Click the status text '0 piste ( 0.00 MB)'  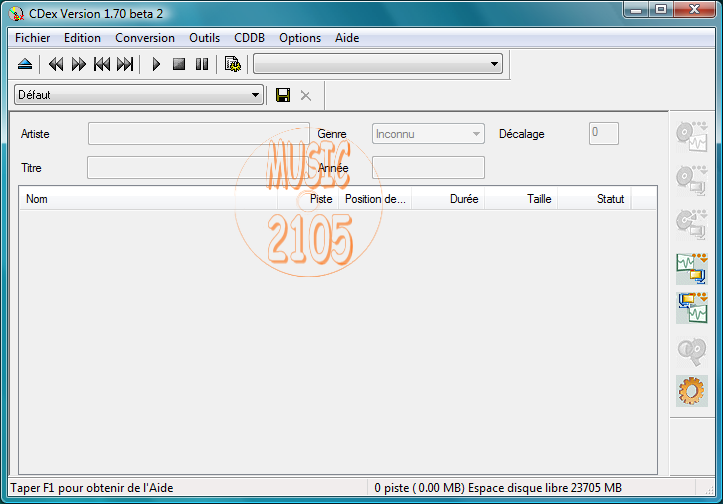(419, 488)
